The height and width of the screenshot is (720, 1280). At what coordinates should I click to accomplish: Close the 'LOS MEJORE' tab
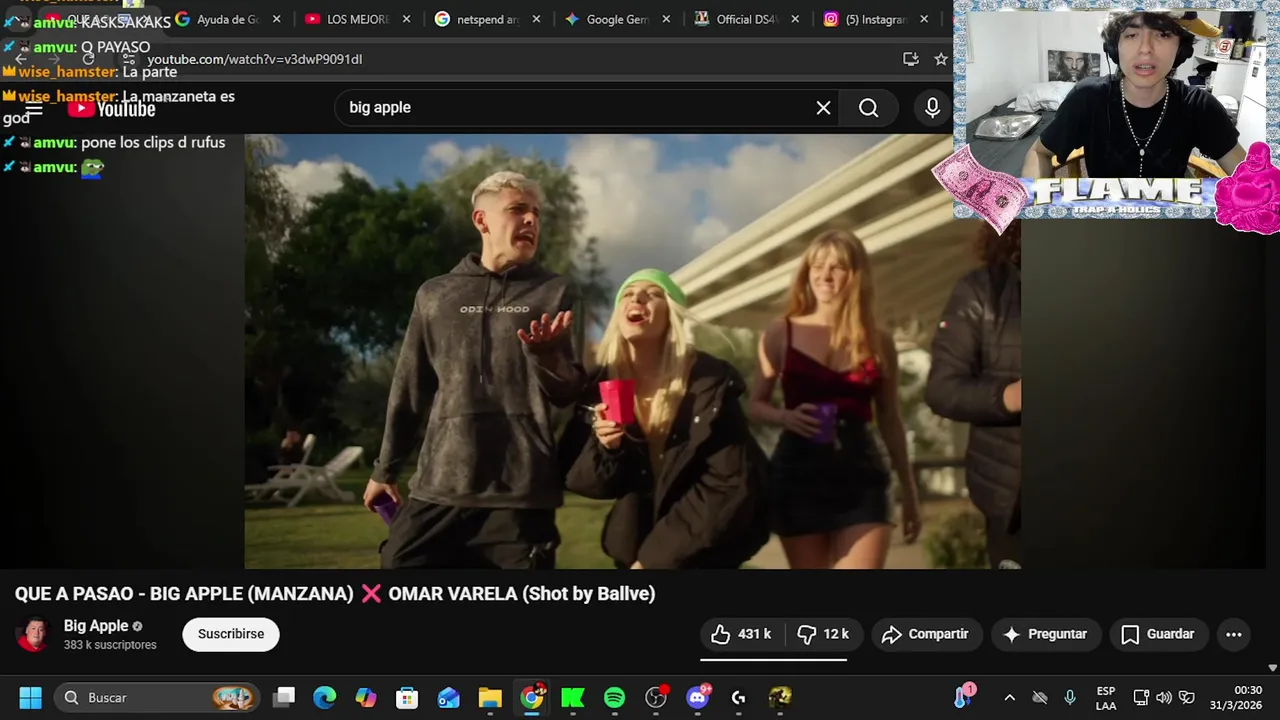tap(407, 19)
